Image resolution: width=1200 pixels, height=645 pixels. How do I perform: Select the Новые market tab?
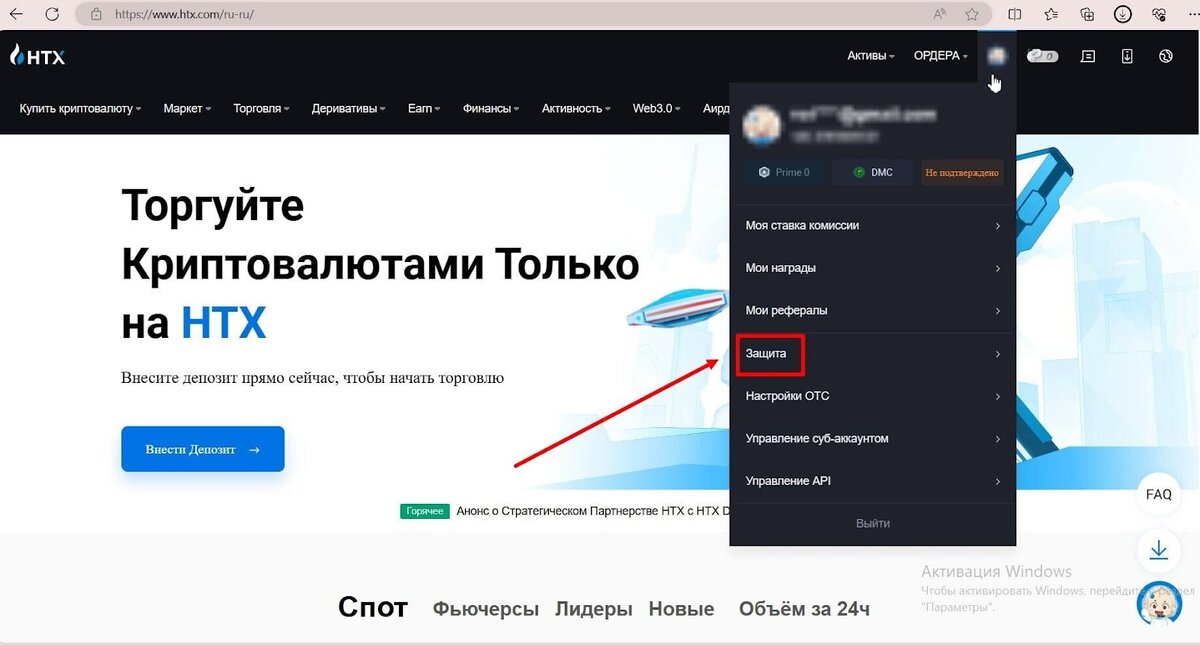[681, 609]
